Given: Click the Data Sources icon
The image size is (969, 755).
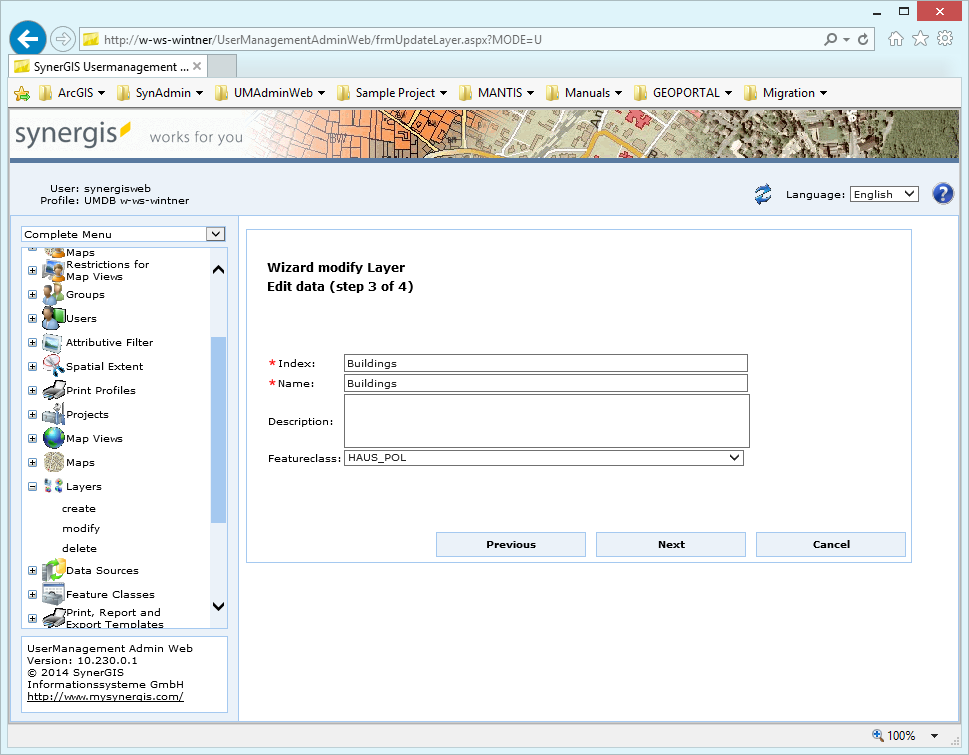Looking at the screenshot, I should coord(53,570).
